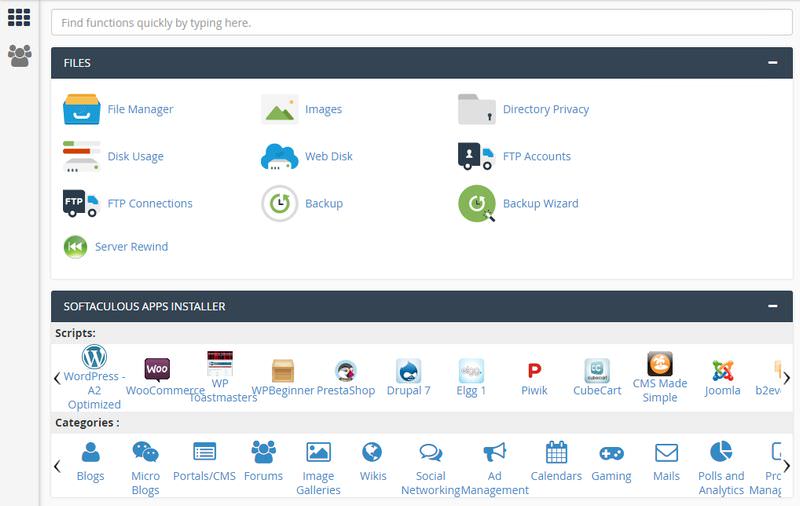This screenshot has height=506, width=800.
Task: Click the Backup clock icon
Action: (x=280, y=204)
